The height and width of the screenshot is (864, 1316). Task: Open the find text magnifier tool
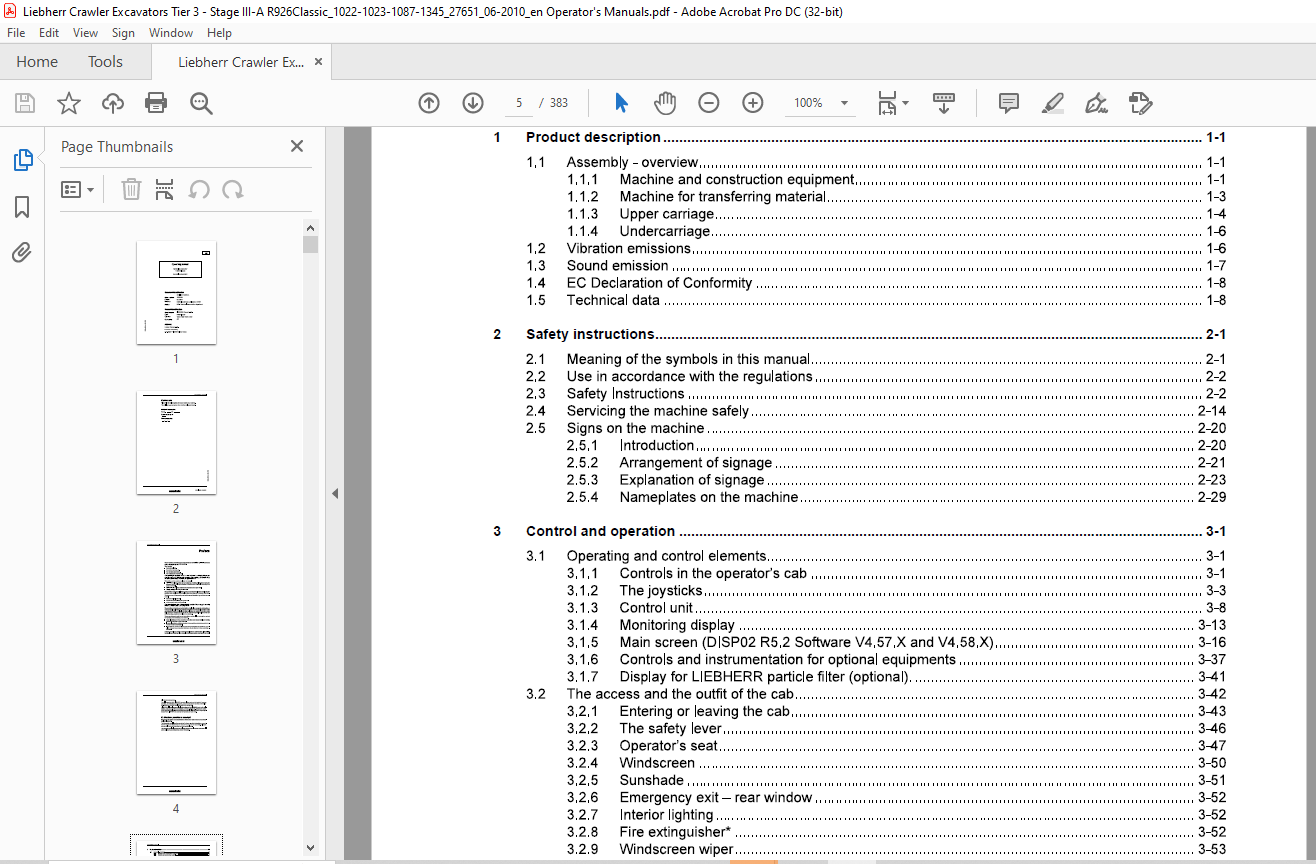pos(201,103)
